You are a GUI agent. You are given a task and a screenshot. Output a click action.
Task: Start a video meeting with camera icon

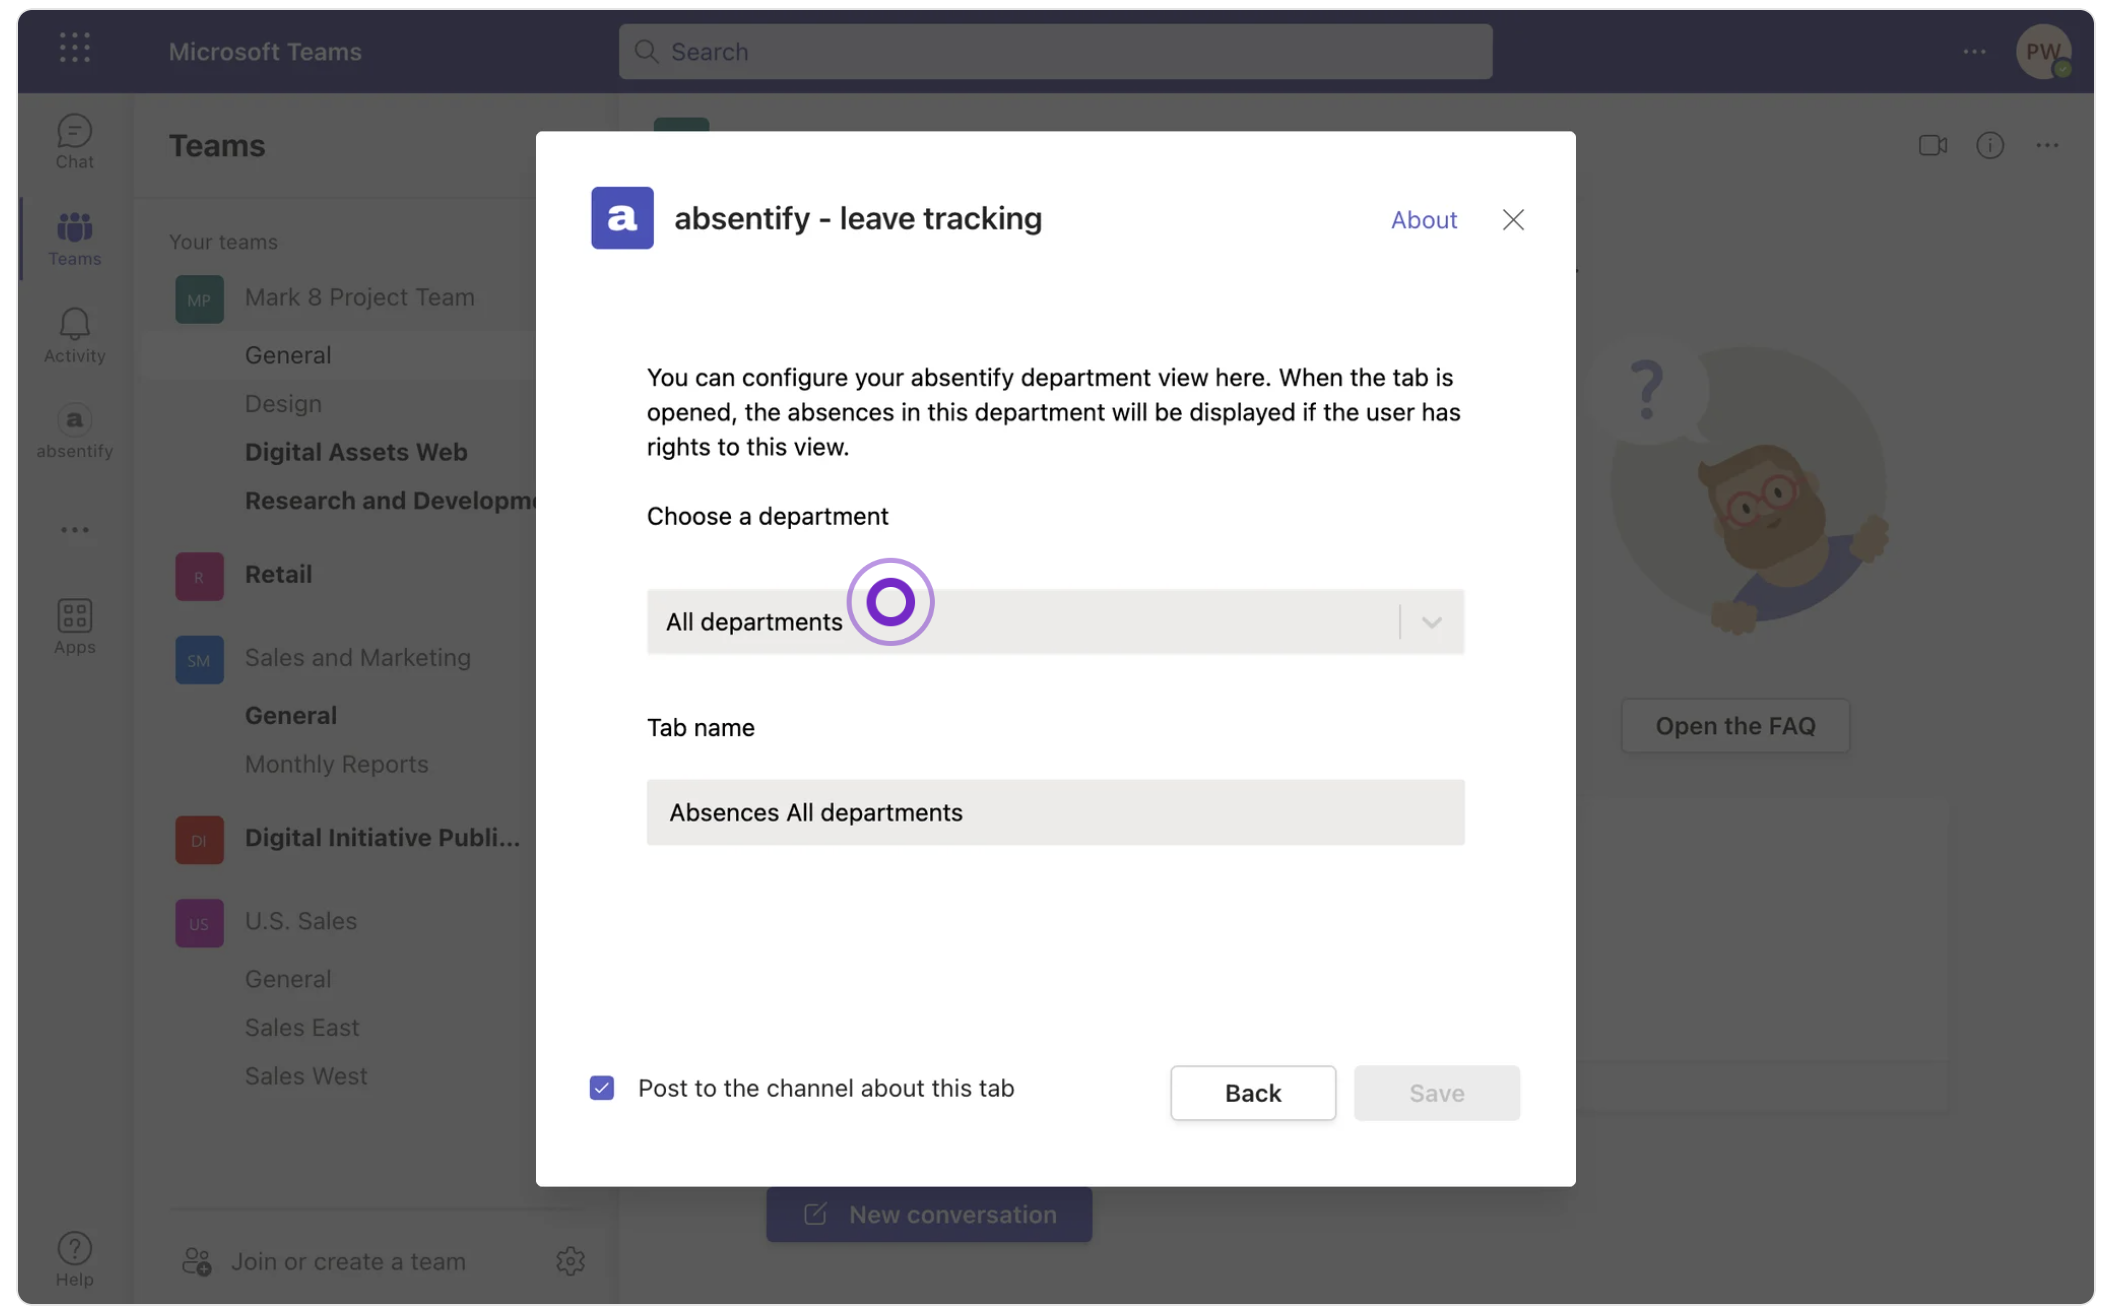click(x=1932, y=145)
